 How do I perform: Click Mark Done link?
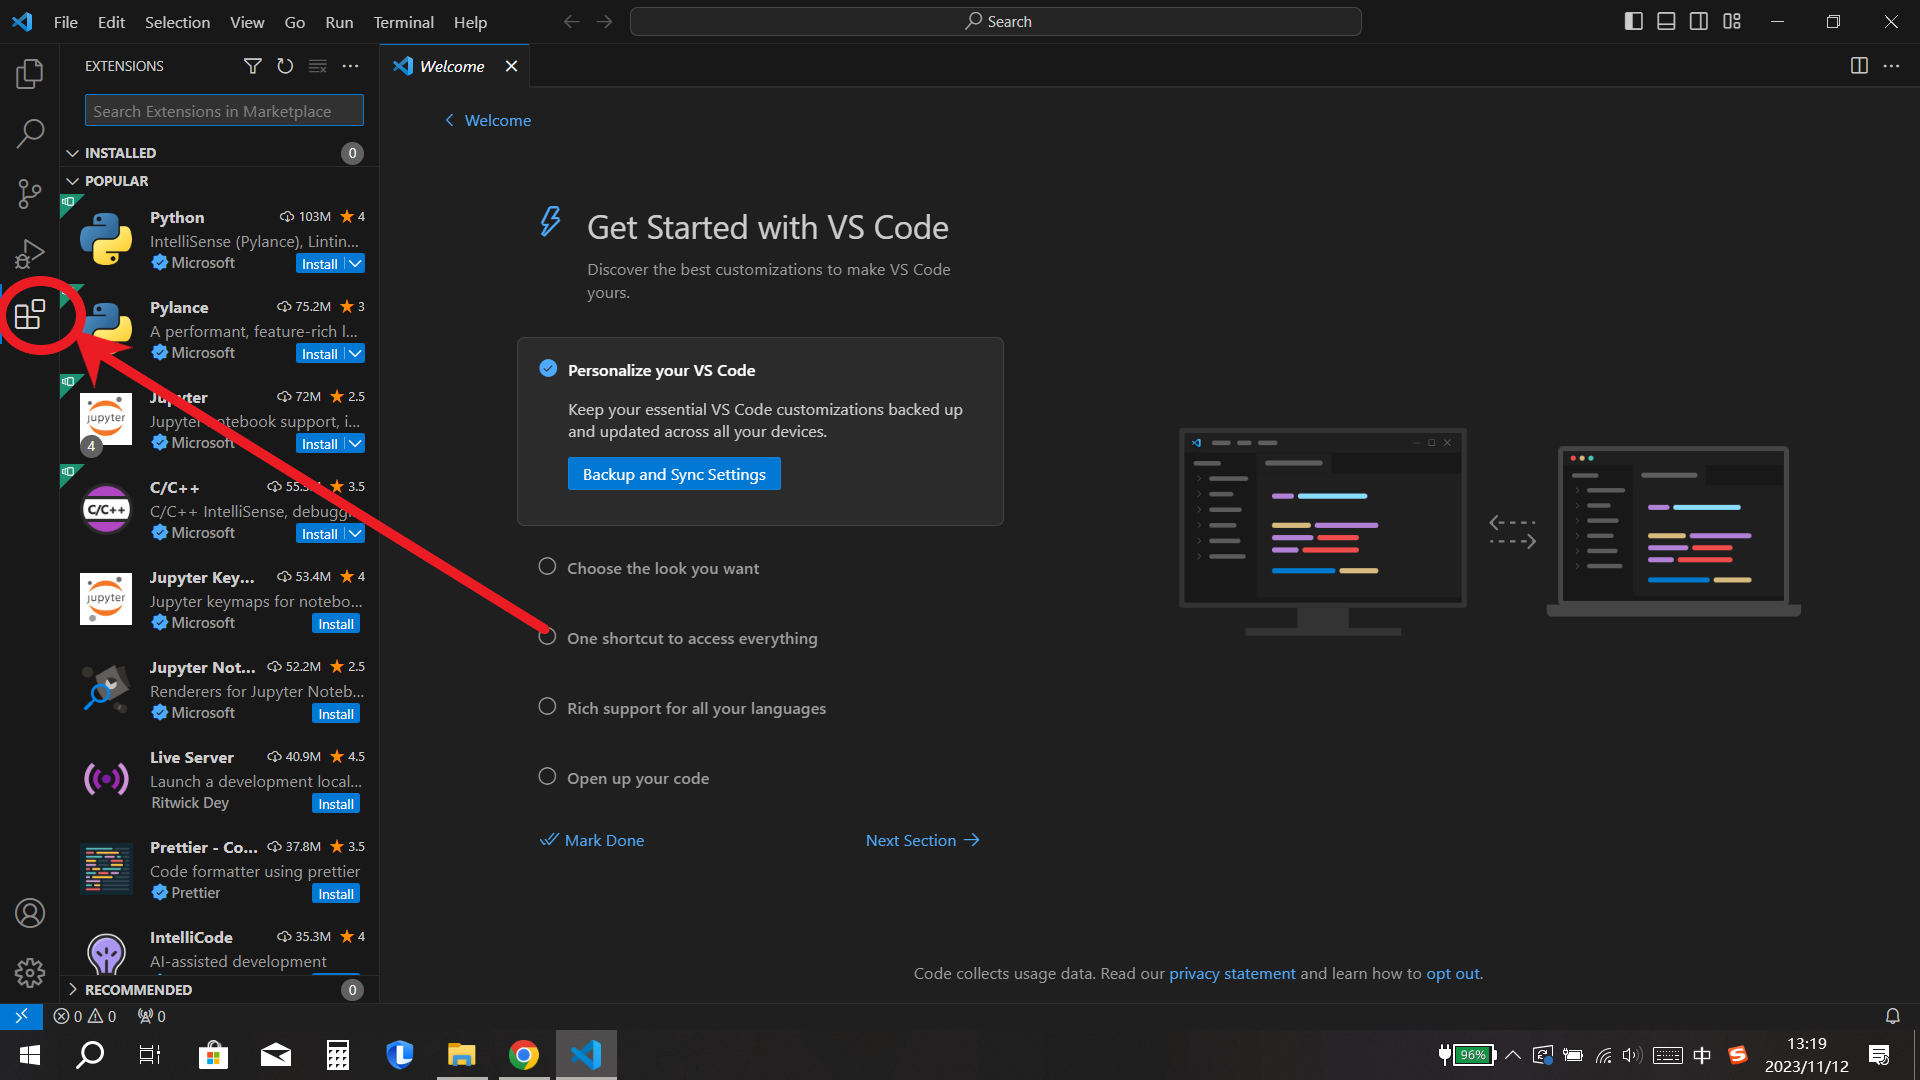point(592,840)
